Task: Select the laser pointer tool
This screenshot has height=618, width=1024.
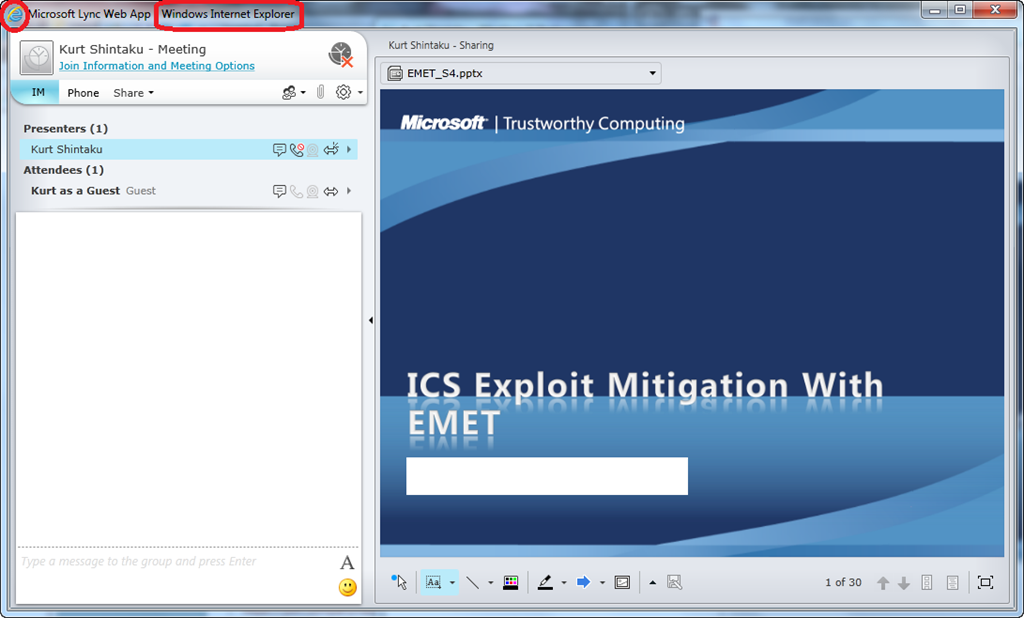Action: point(400,582)
